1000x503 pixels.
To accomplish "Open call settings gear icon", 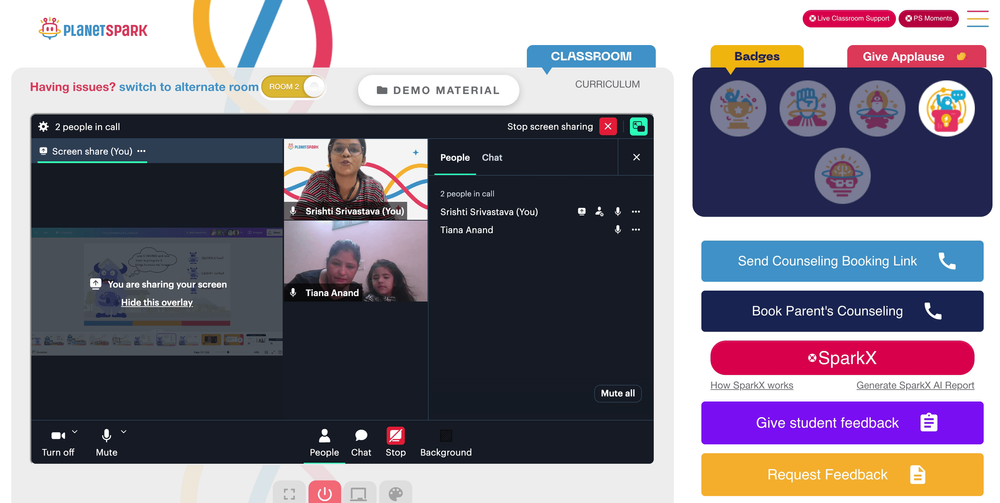I will tap(43, 126).
